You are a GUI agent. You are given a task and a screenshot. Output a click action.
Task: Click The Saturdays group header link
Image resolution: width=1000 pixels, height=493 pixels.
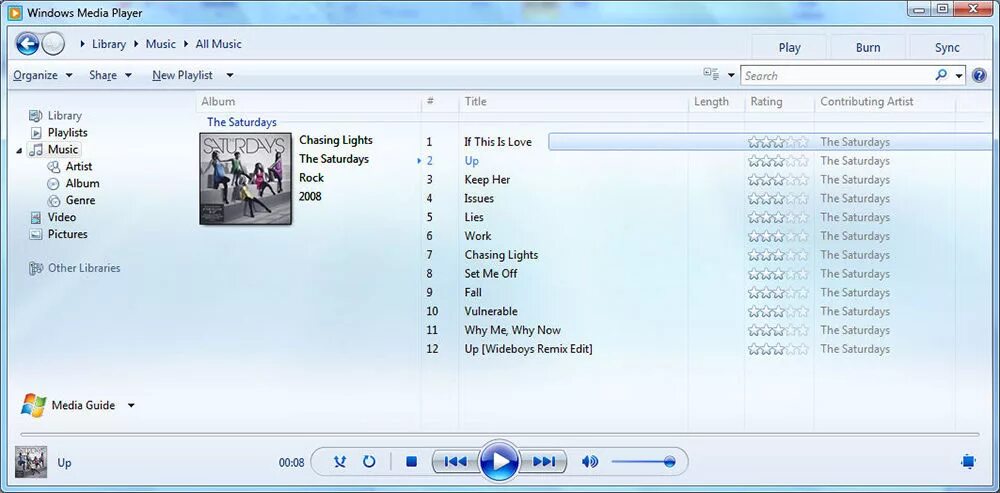click(x=242, y=122)
